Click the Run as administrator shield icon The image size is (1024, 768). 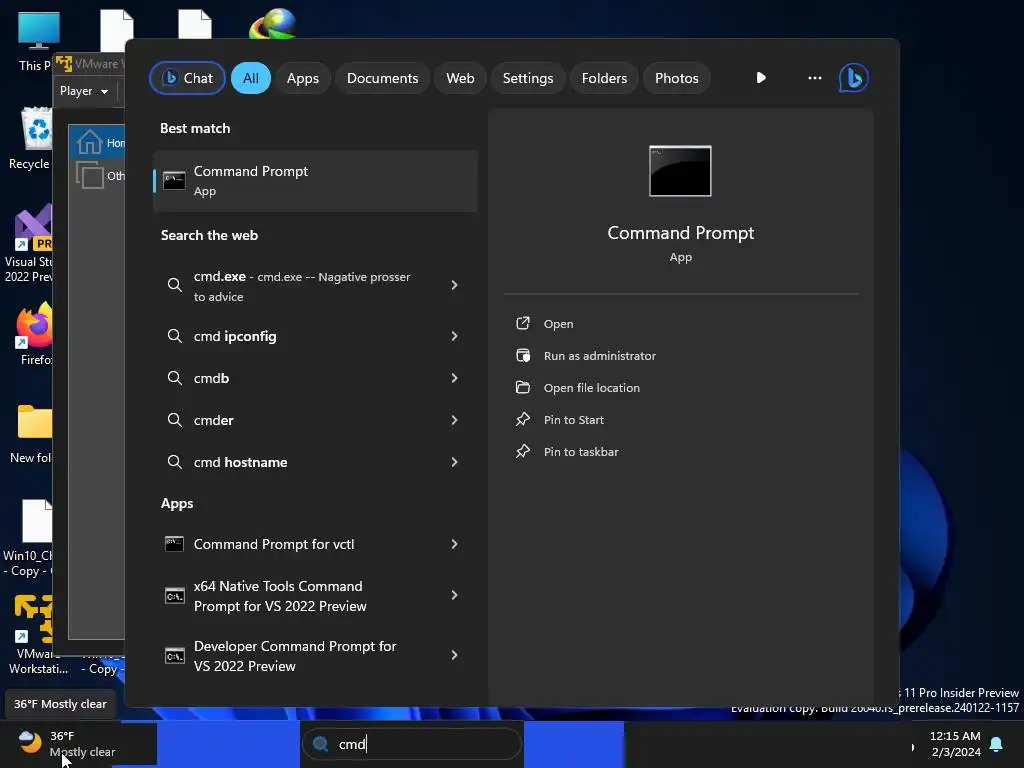click(522, 355)
